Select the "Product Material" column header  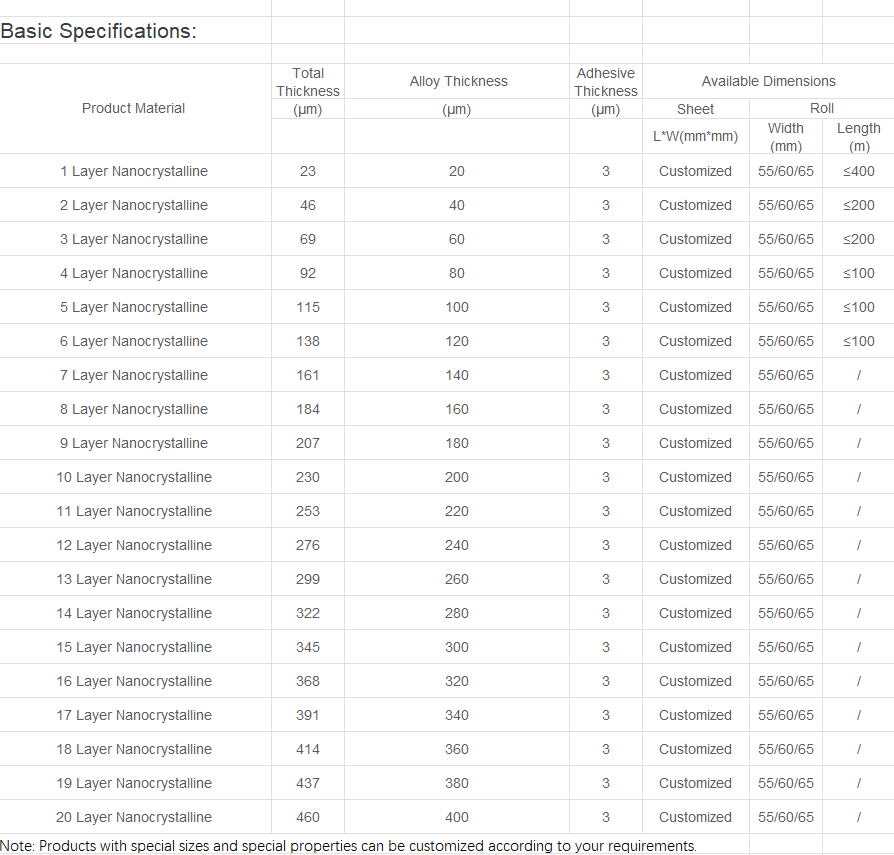(133, 108)
